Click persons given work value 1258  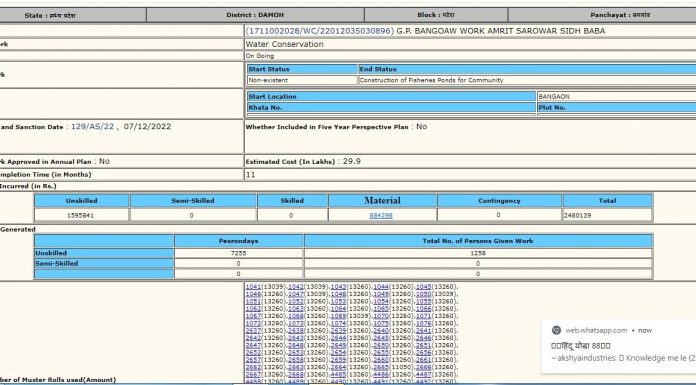(x=478, y=253)
